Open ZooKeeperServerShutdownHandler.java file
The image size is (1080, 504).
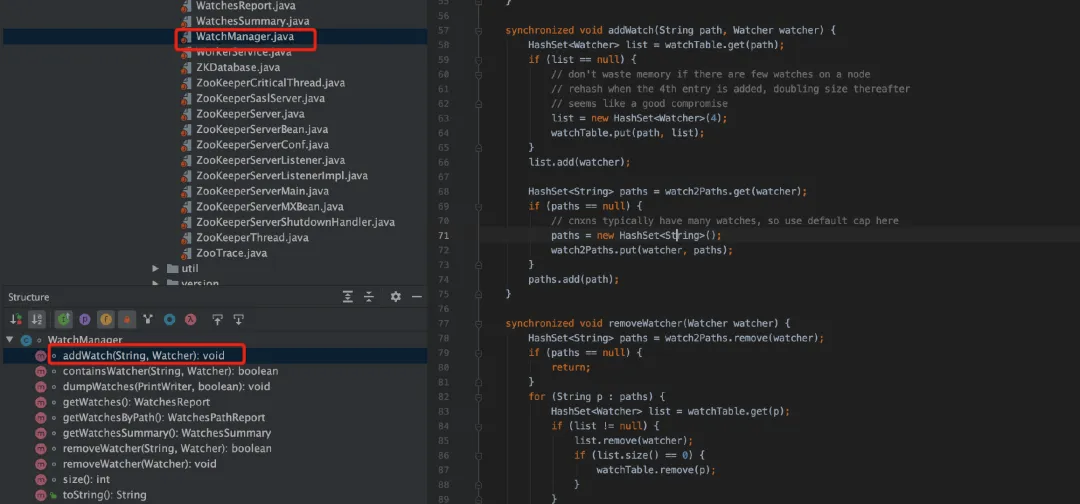point(295,222)
